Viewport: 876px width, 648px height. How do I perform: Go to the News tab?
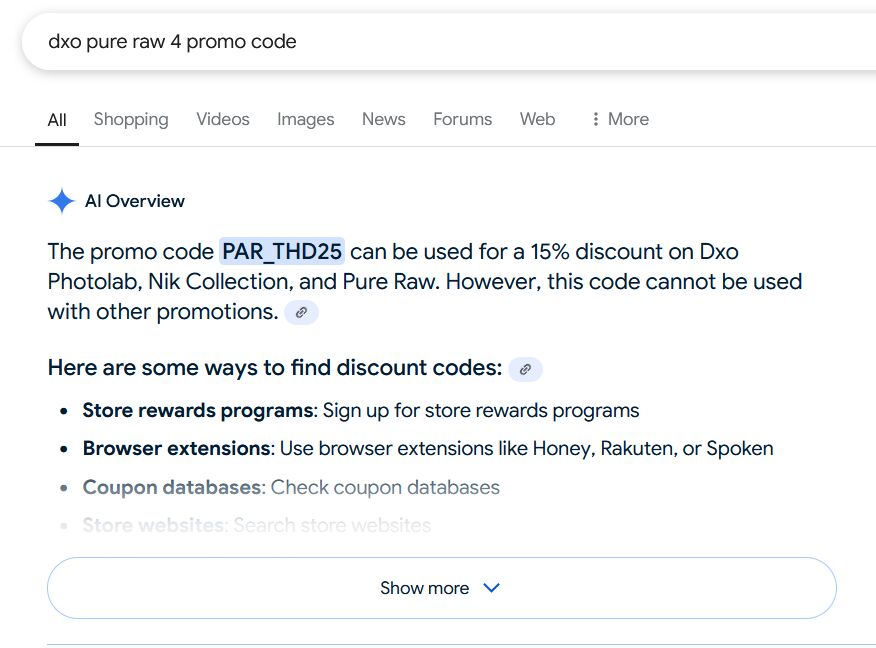pos(383,119)
